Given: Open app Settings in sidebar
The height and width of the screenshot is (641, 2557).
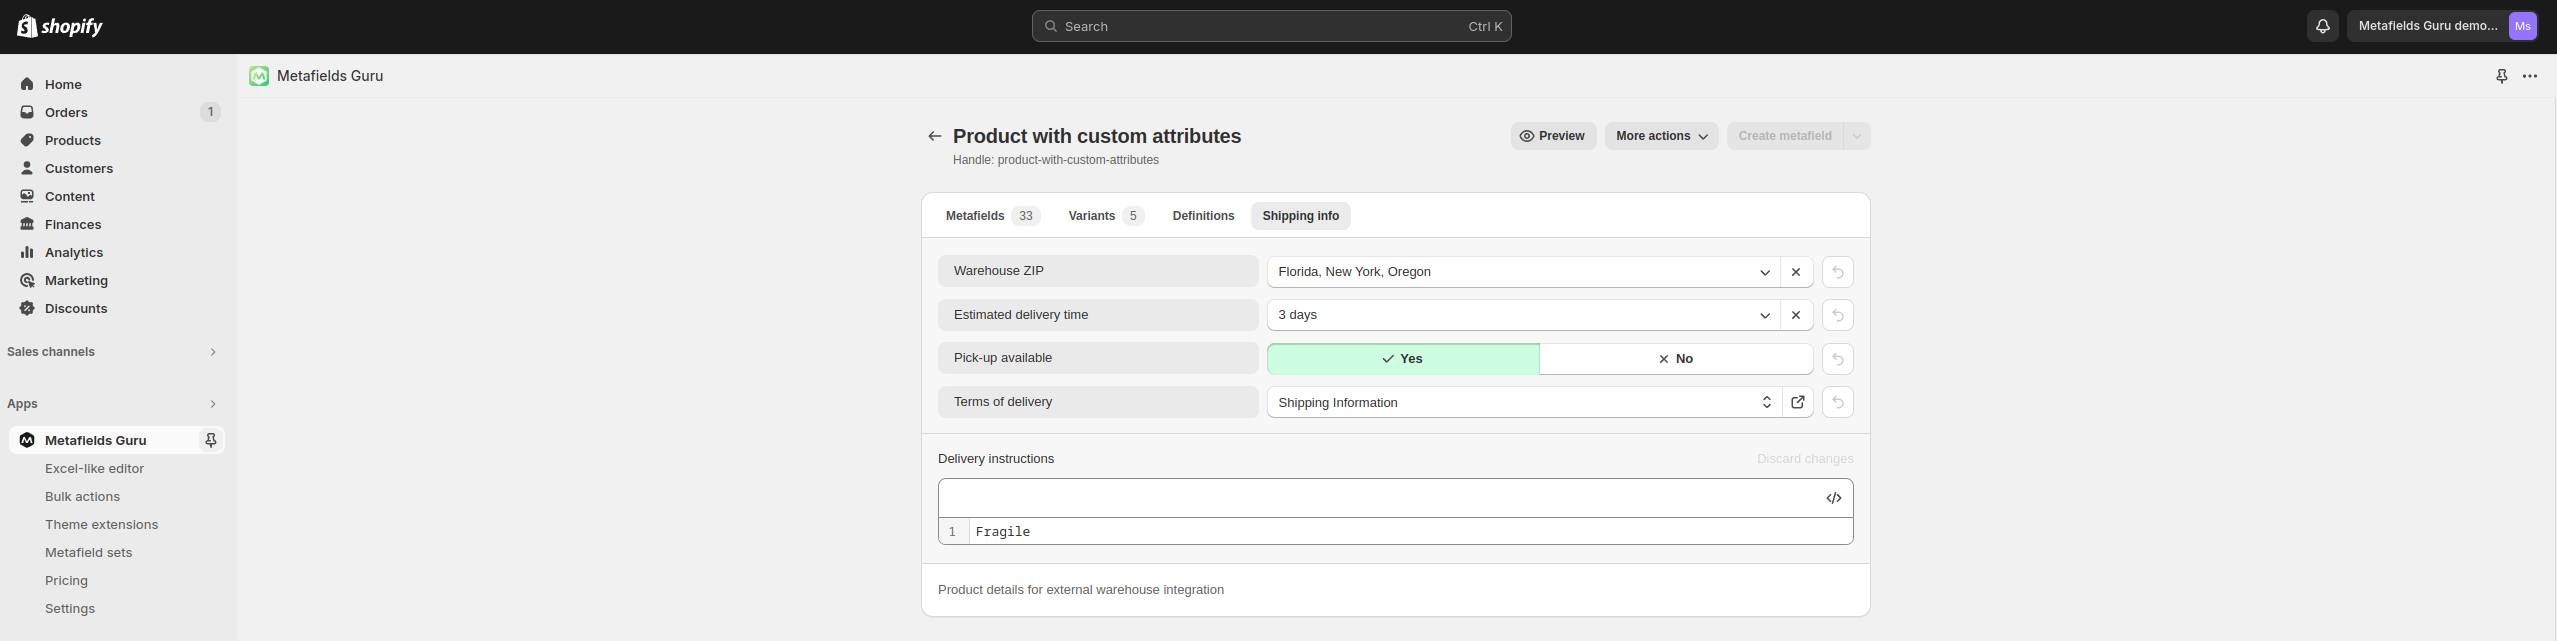Looking at the screenshot, I should tap(70, 608).
